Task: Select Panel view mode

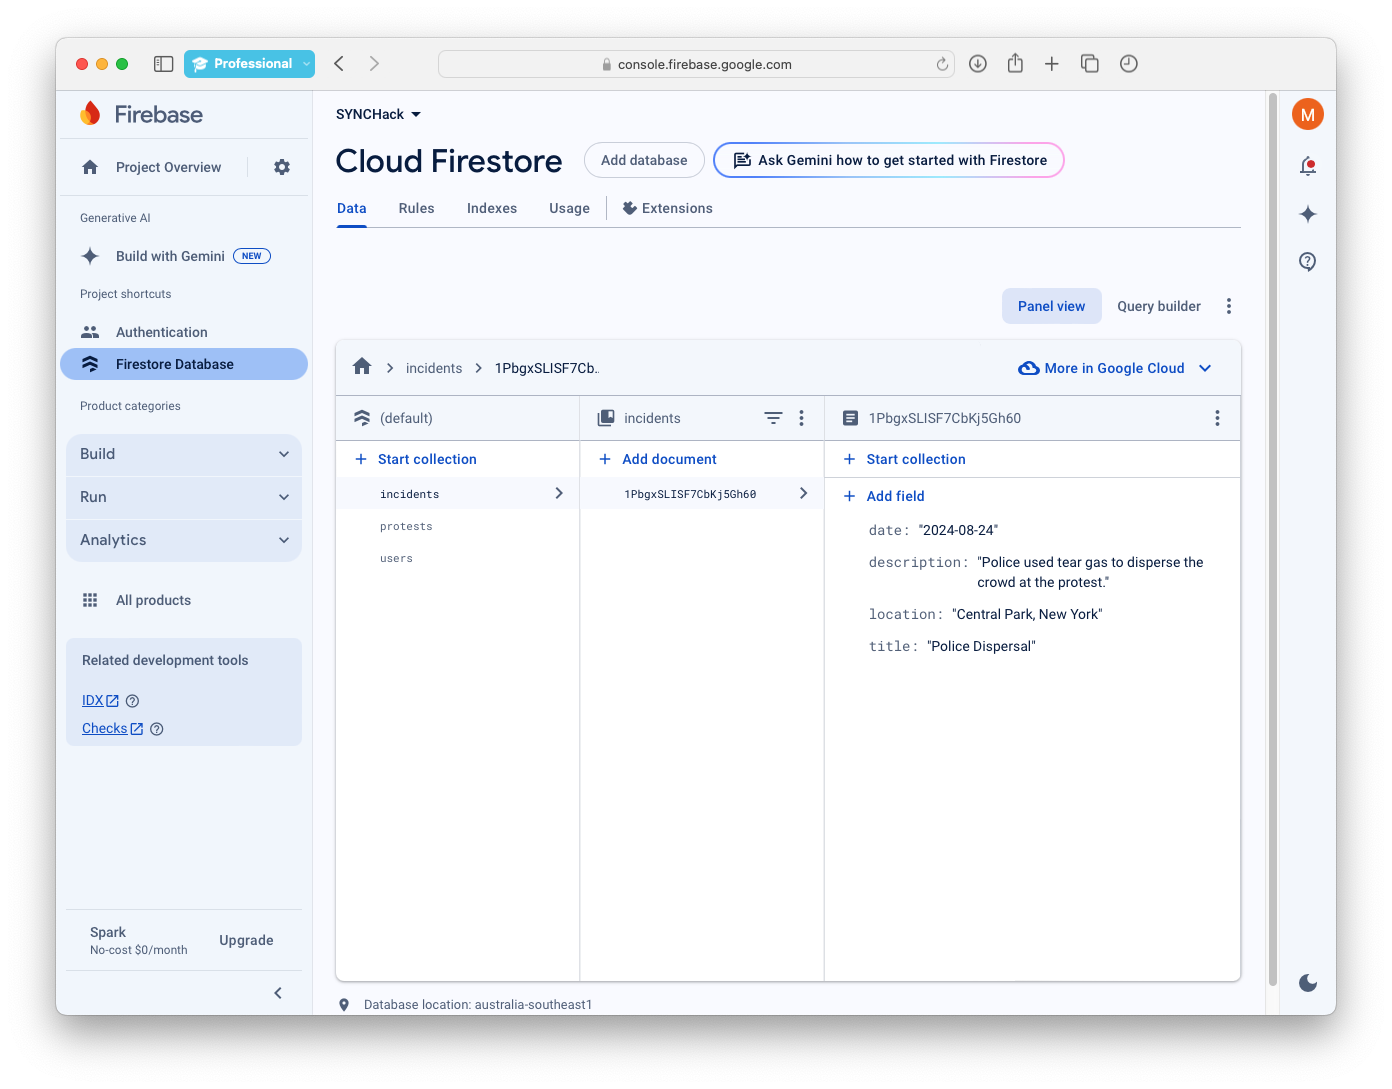Action: (1052, 306)
